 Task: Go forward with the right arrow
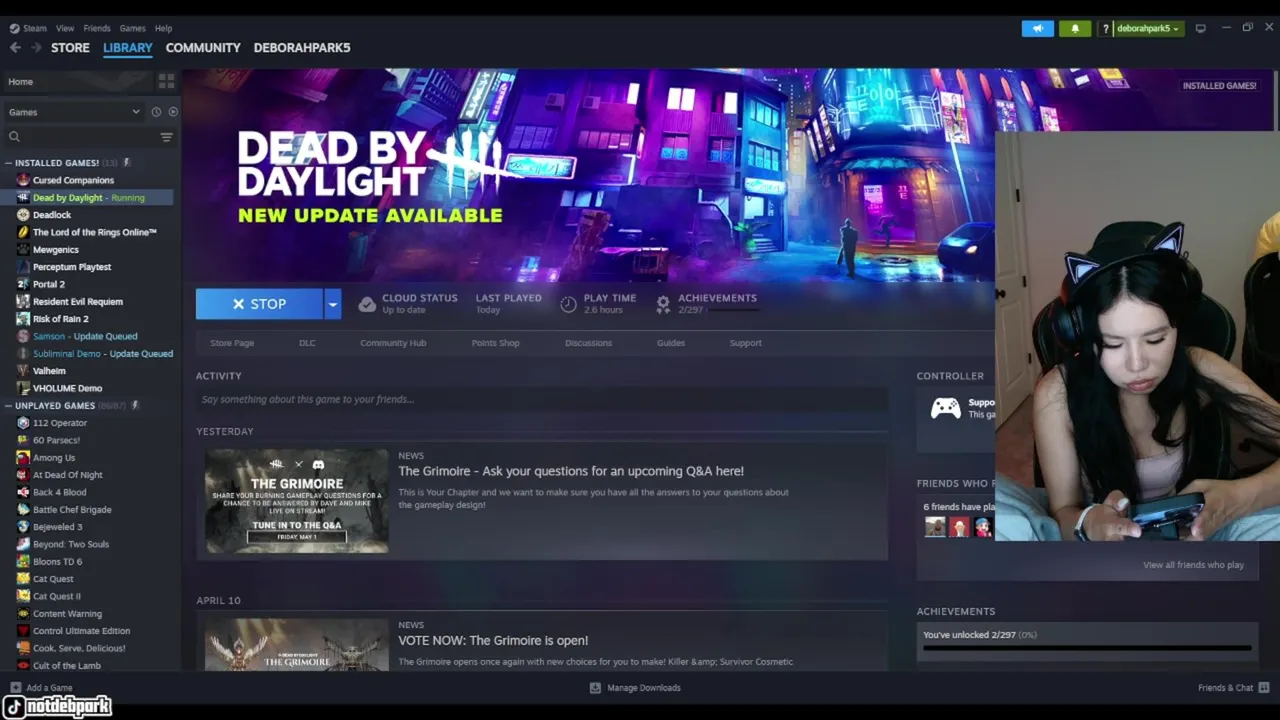(x=36, y=47)
